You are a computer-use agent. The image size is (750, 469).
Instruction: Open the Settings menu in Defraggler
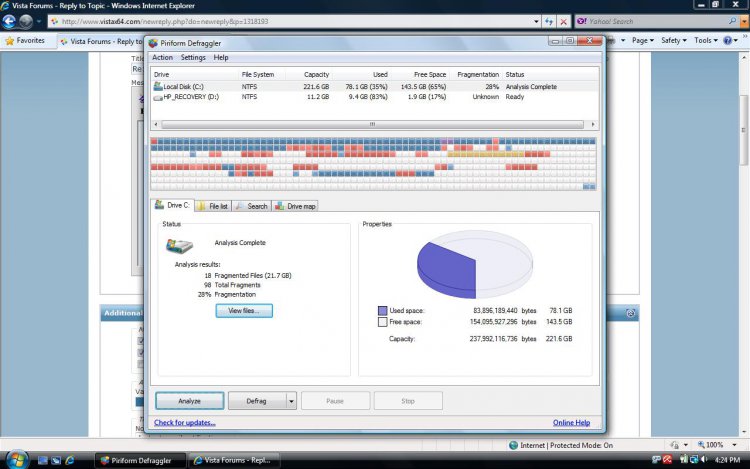193,57
